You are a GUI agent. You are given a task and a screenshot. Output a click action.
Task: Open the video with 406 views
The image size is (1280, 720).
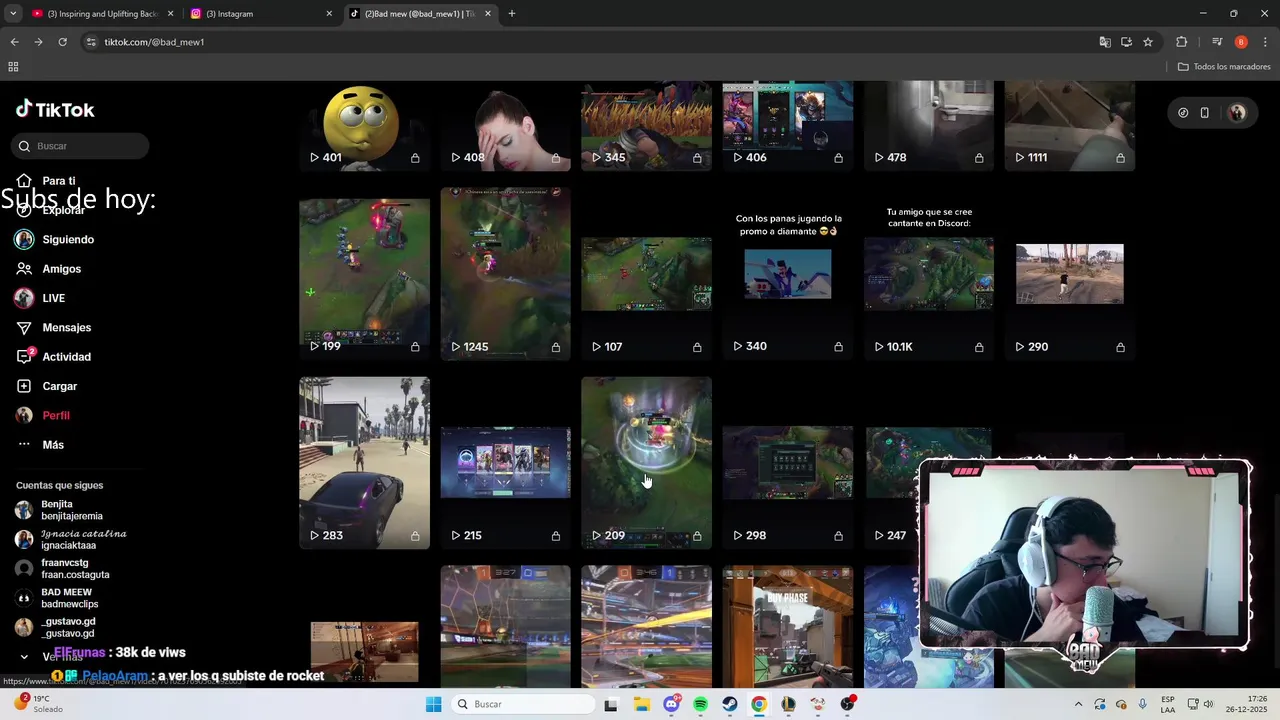(x=788, y=125)
